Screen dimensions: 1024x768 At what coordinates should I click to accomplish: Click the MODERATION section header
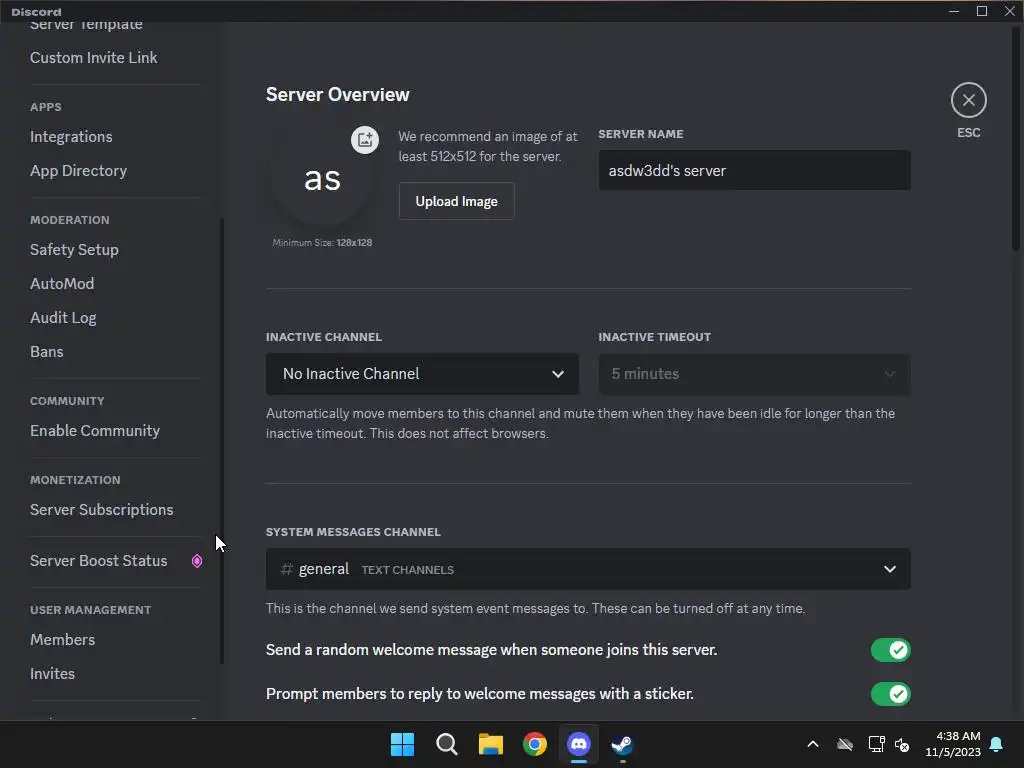click(x=70, y=220)
